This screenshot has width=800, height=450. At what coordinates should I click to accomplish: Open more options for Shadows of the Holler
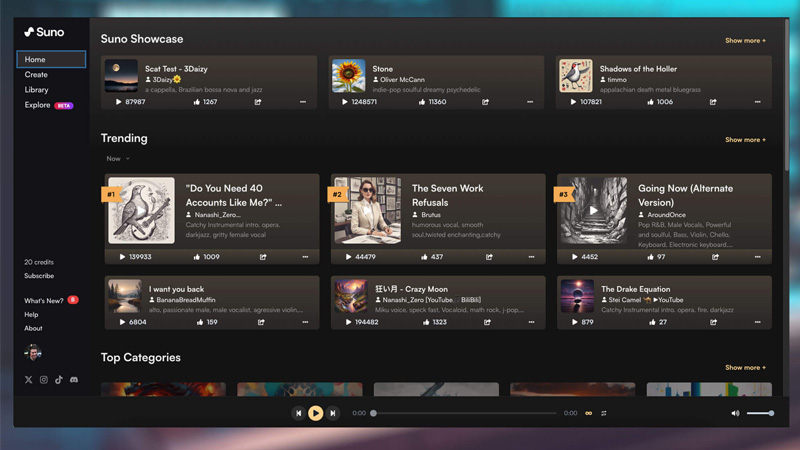point(758,102)
